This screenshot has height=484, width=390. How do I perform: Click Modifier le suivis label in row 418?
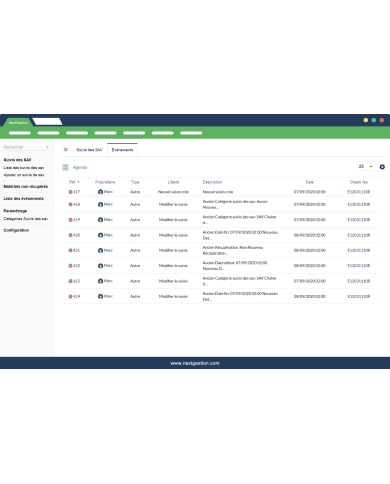point(173,204)
